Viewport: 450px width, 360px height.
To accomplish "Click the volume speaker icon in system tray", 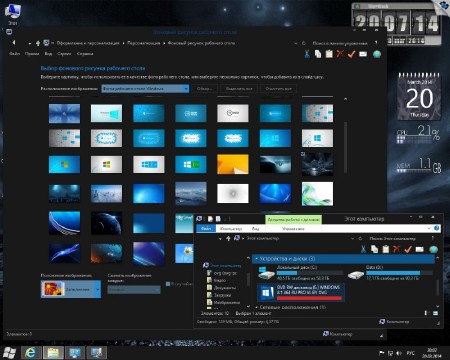I will (x=399, y=353).
